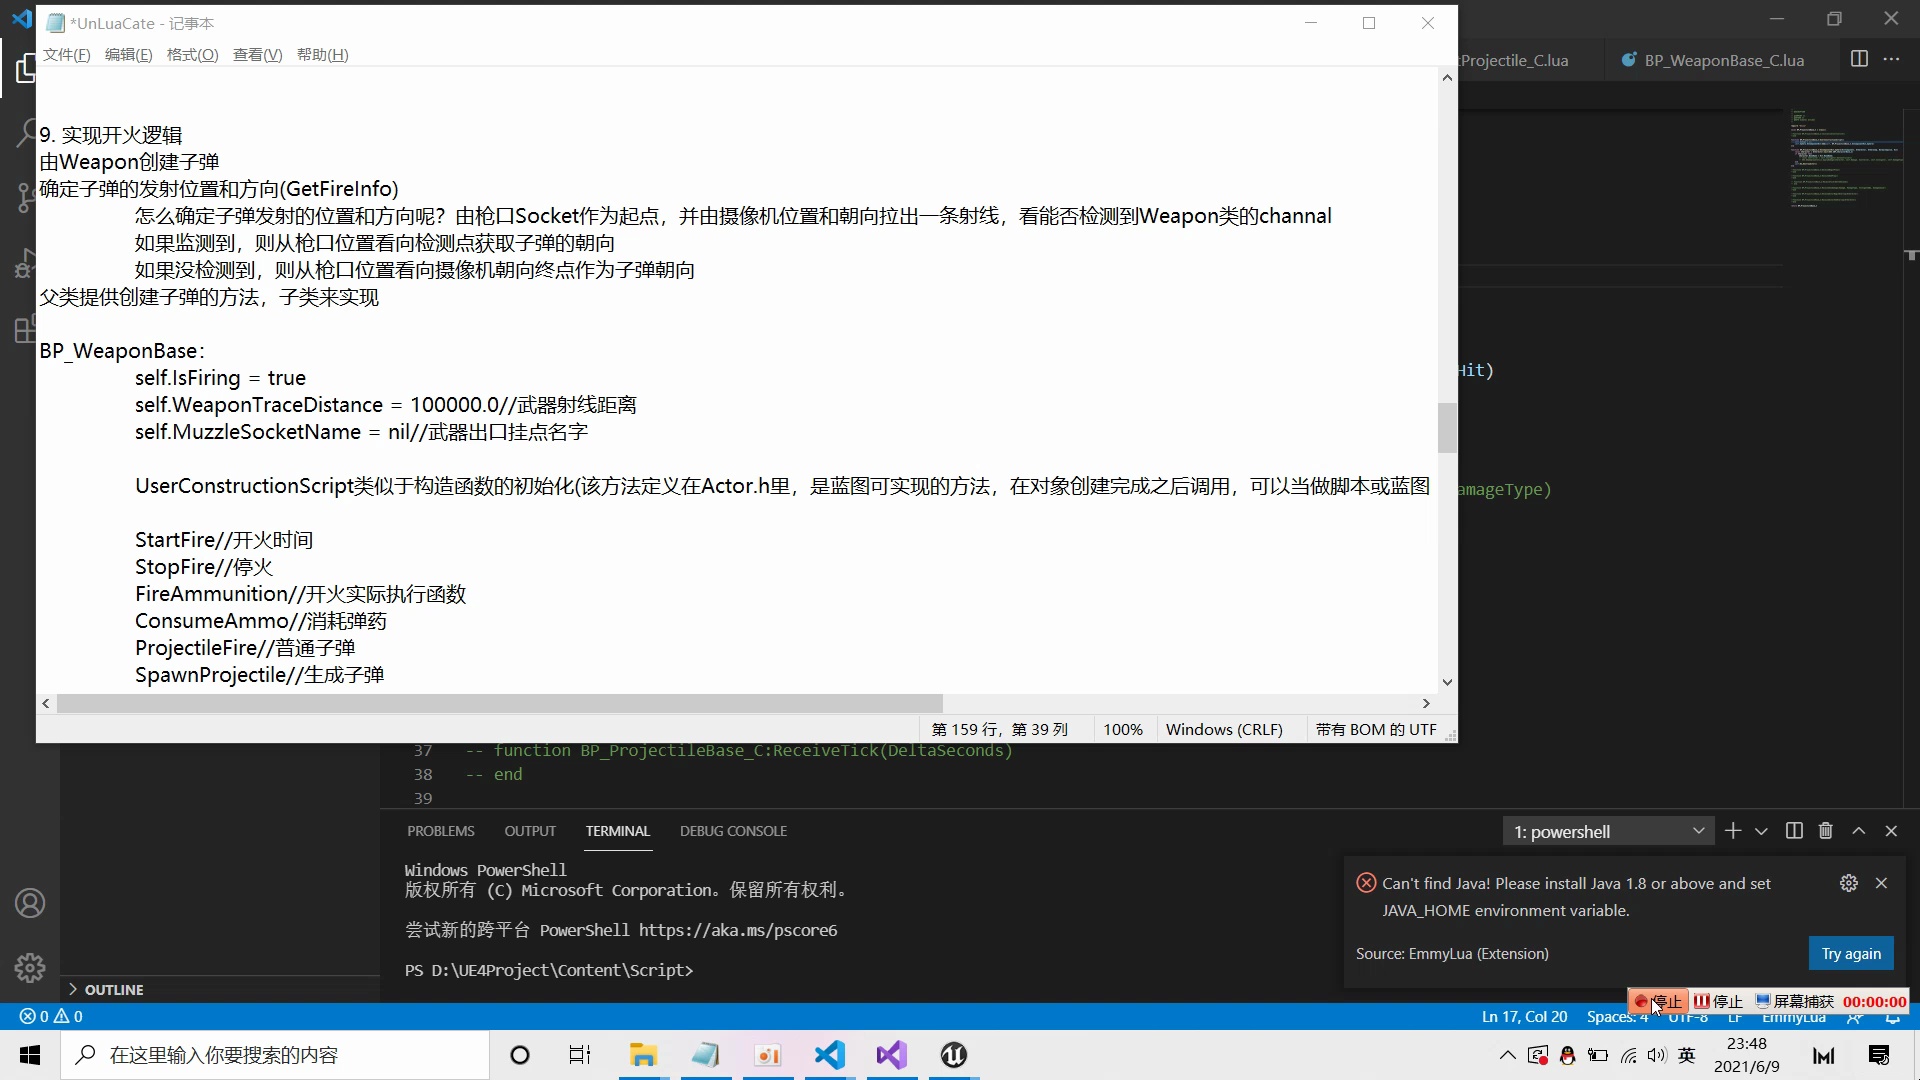Open the 格式(O) menu in Notepad
1920x1080 pixels.
(x=191, y=55)
